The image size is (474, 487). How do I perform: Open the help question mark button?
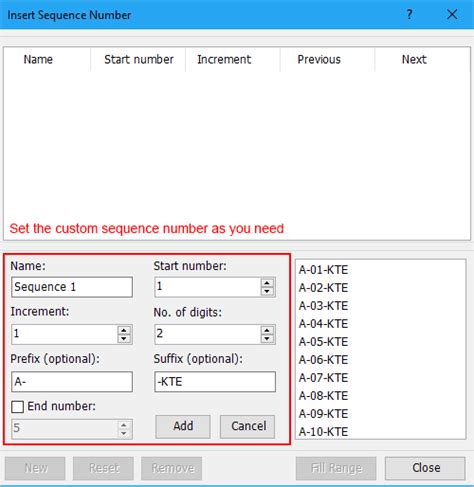(409, 14)
